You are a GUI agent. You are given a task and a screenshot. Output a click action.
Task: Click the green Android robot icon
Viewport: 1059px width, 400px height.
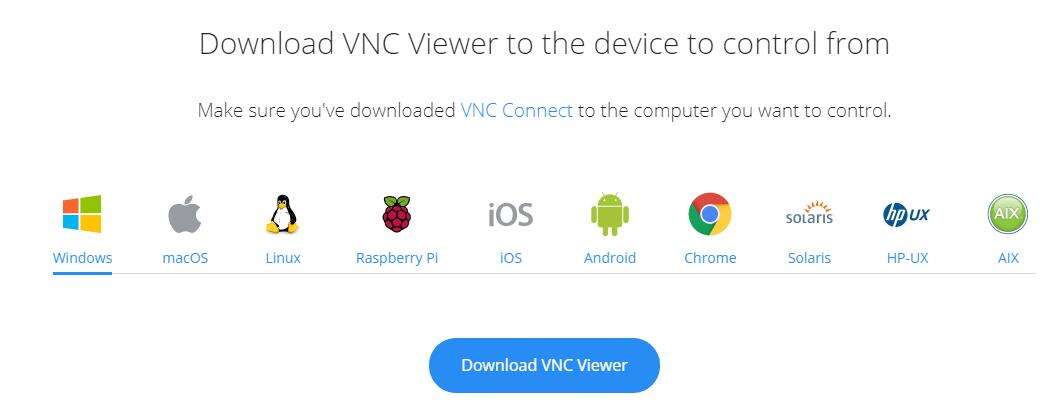610,214
